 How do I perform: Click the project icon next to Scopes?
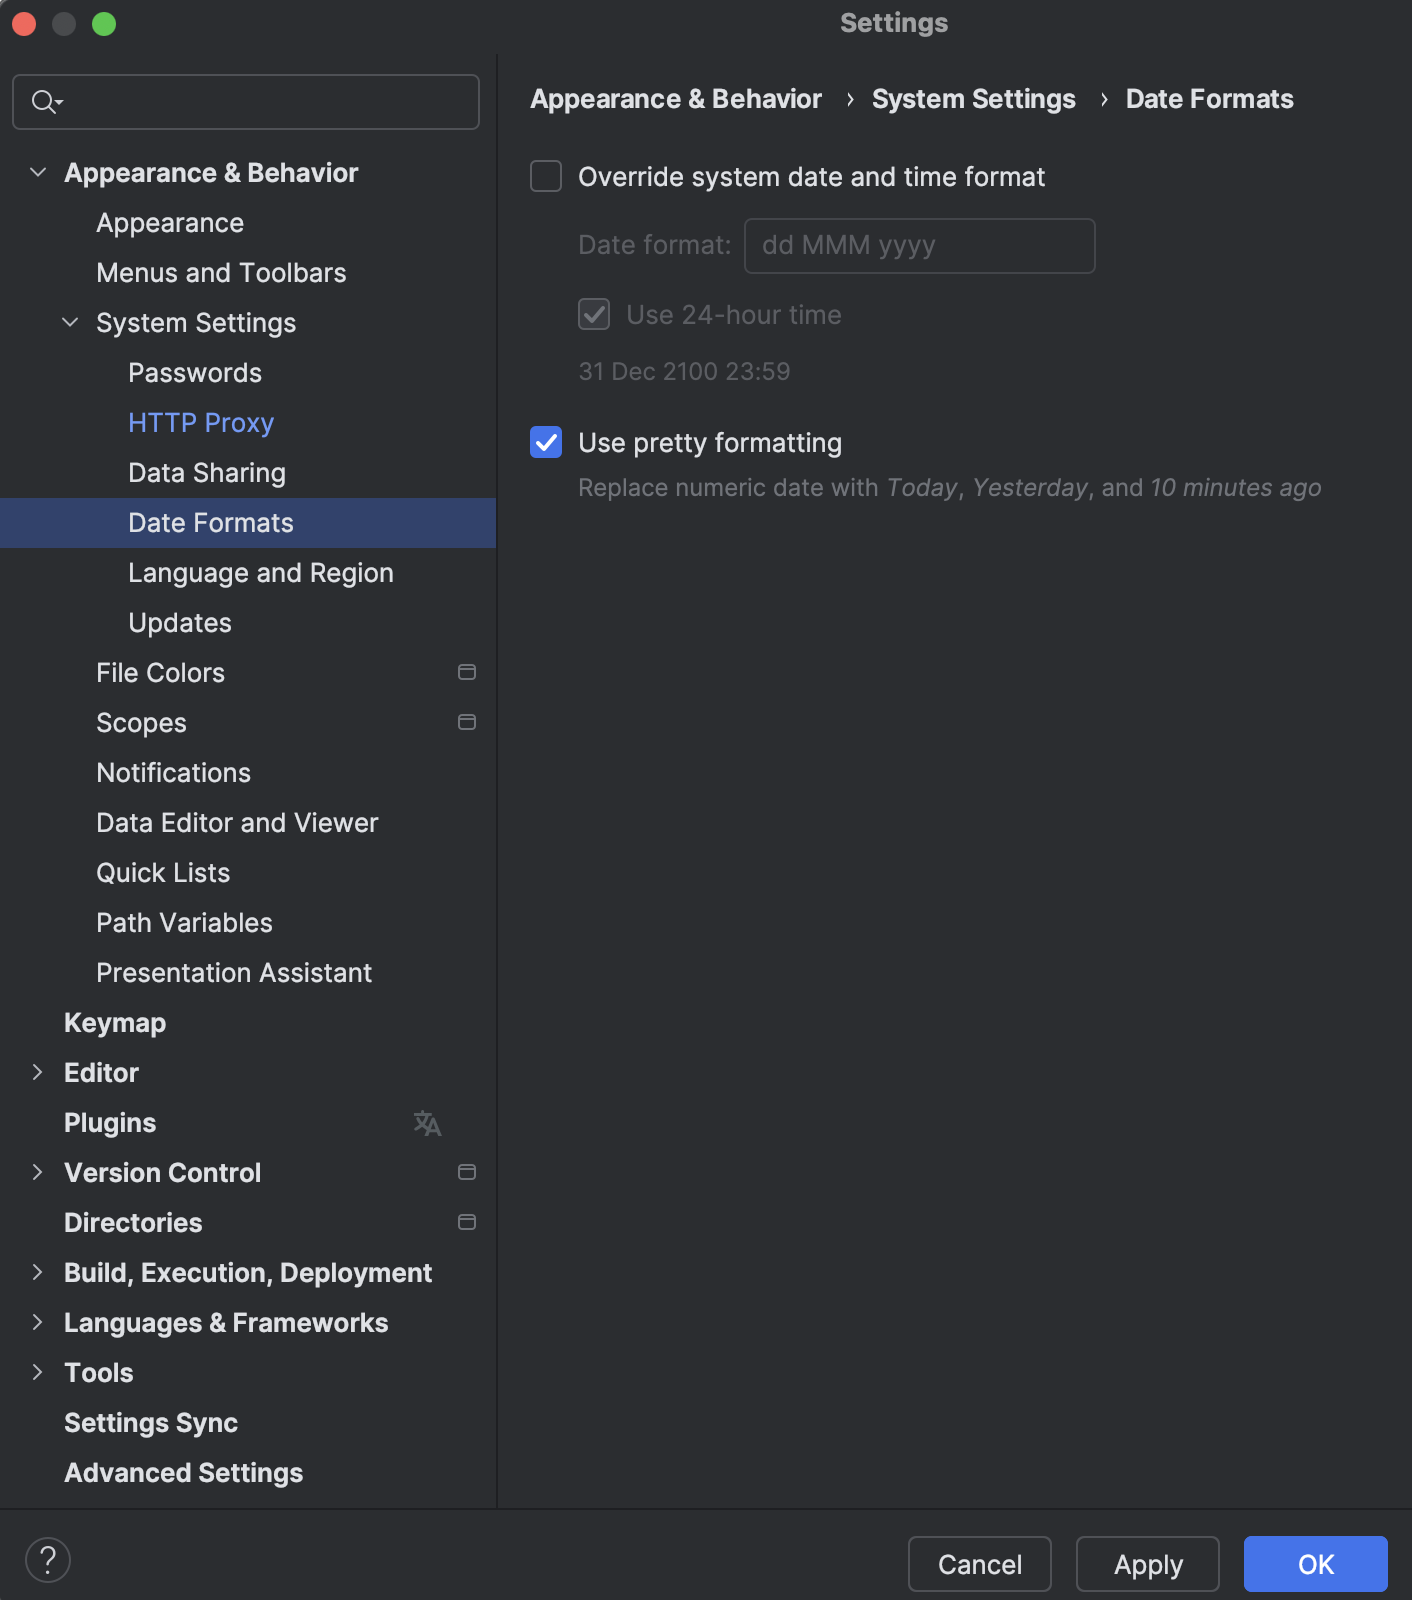tap(466, 722)
